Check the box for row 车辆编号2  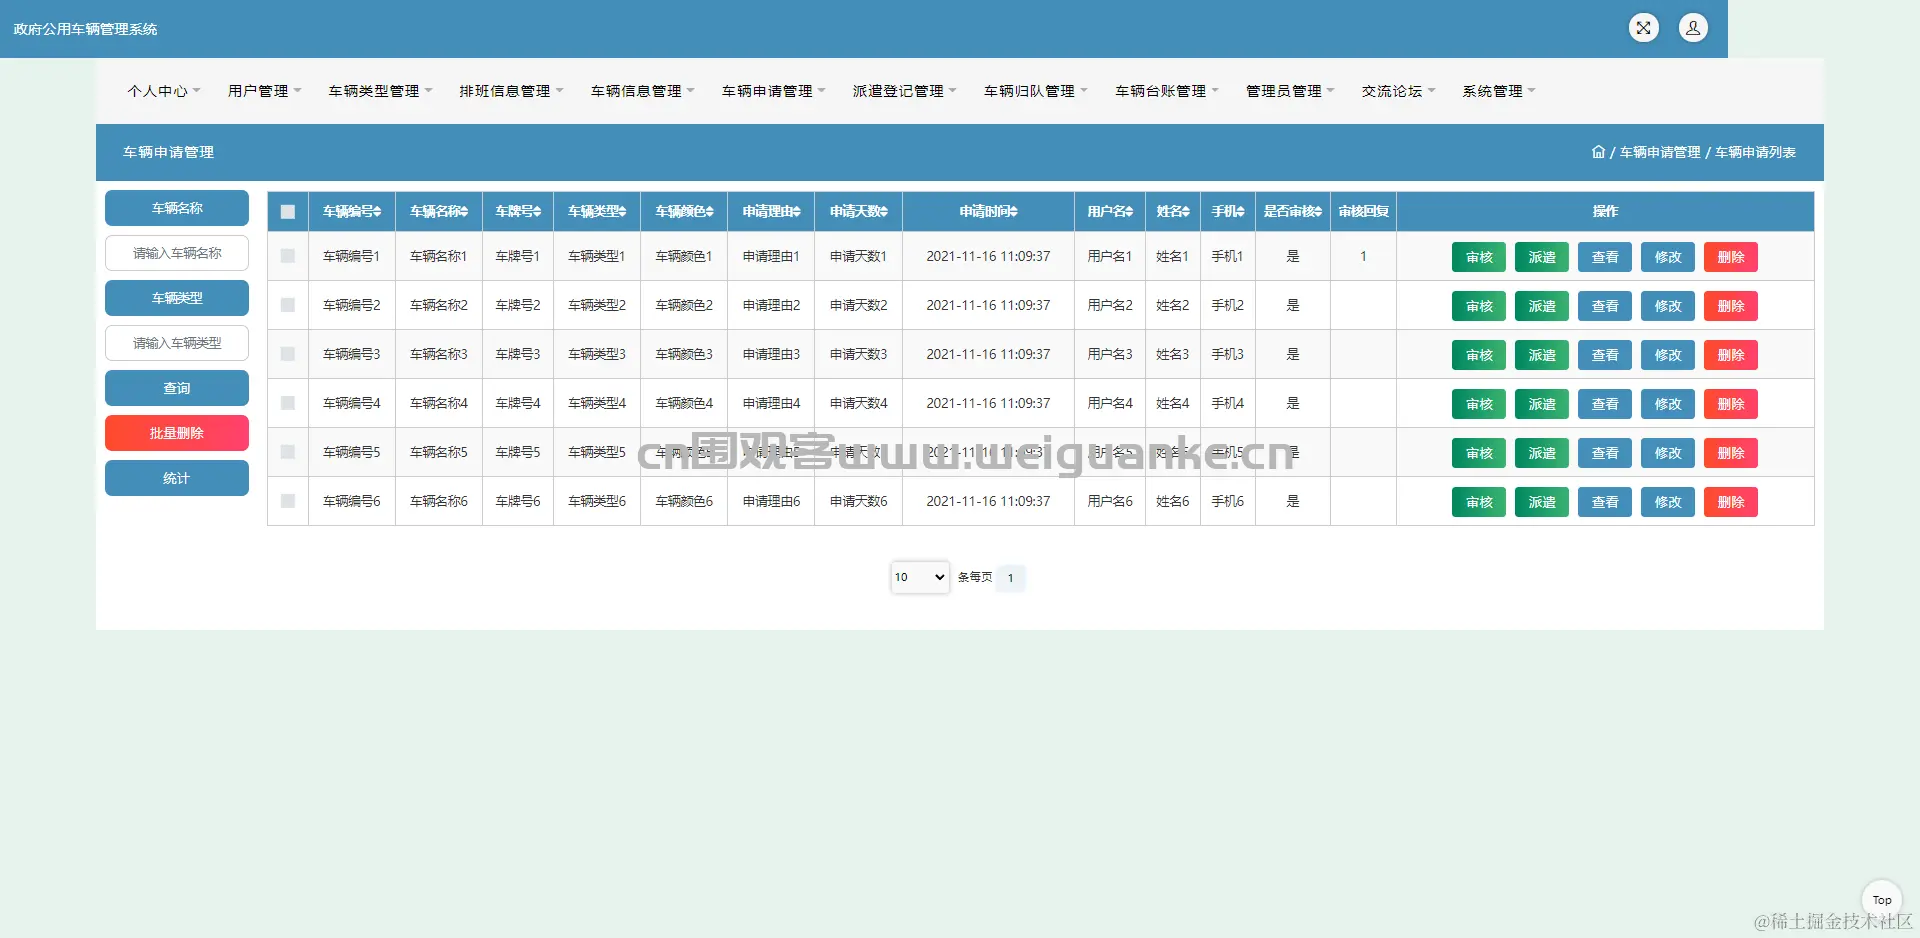pyautogui.click(x=288, y=305)
